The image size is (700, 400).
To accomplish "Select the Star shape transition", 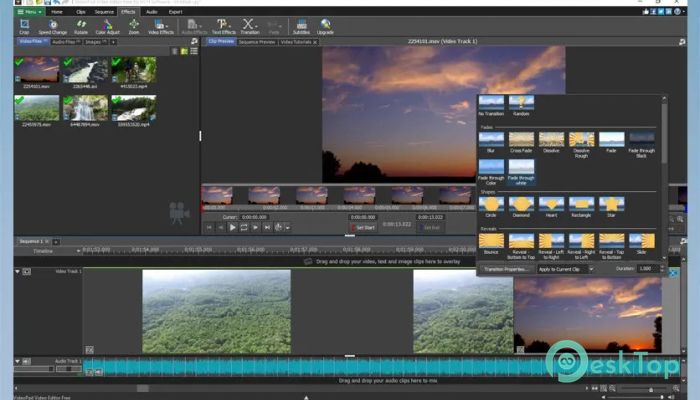I will click(611, 207).
